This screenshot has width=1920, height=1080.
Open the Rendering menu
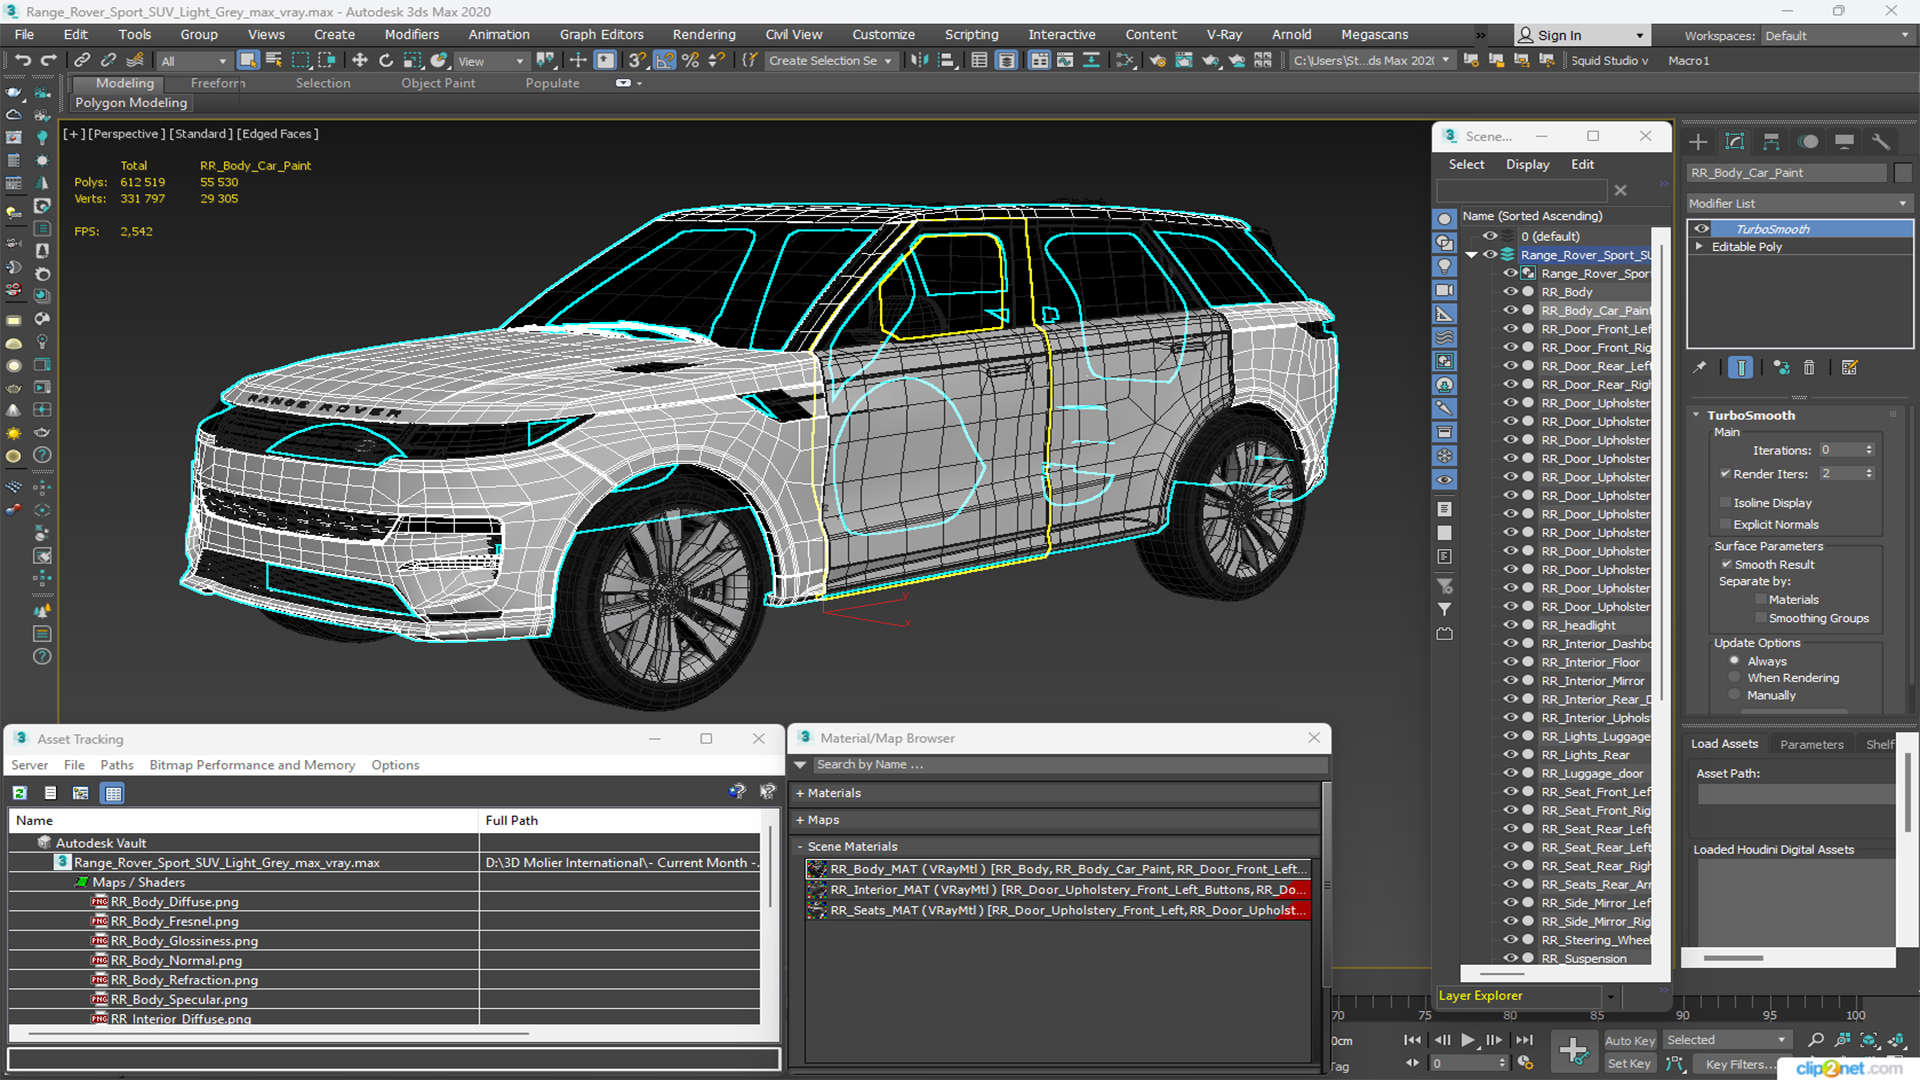tap(703, 34)
